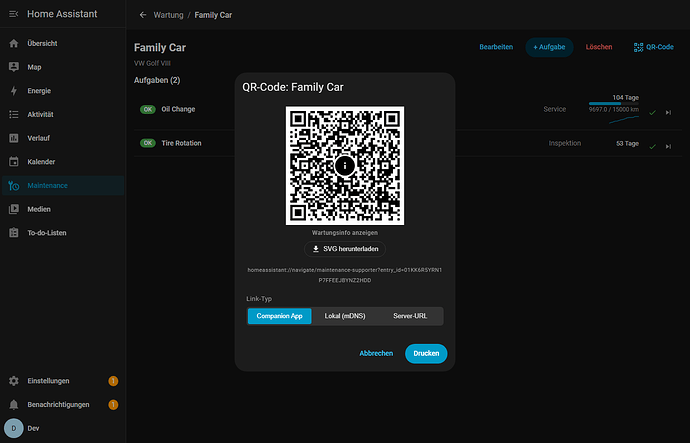Click 'Wartungsinfo anzeigen' caption
Viewport: 690px width, 443px height.
[x=345, y=233]
